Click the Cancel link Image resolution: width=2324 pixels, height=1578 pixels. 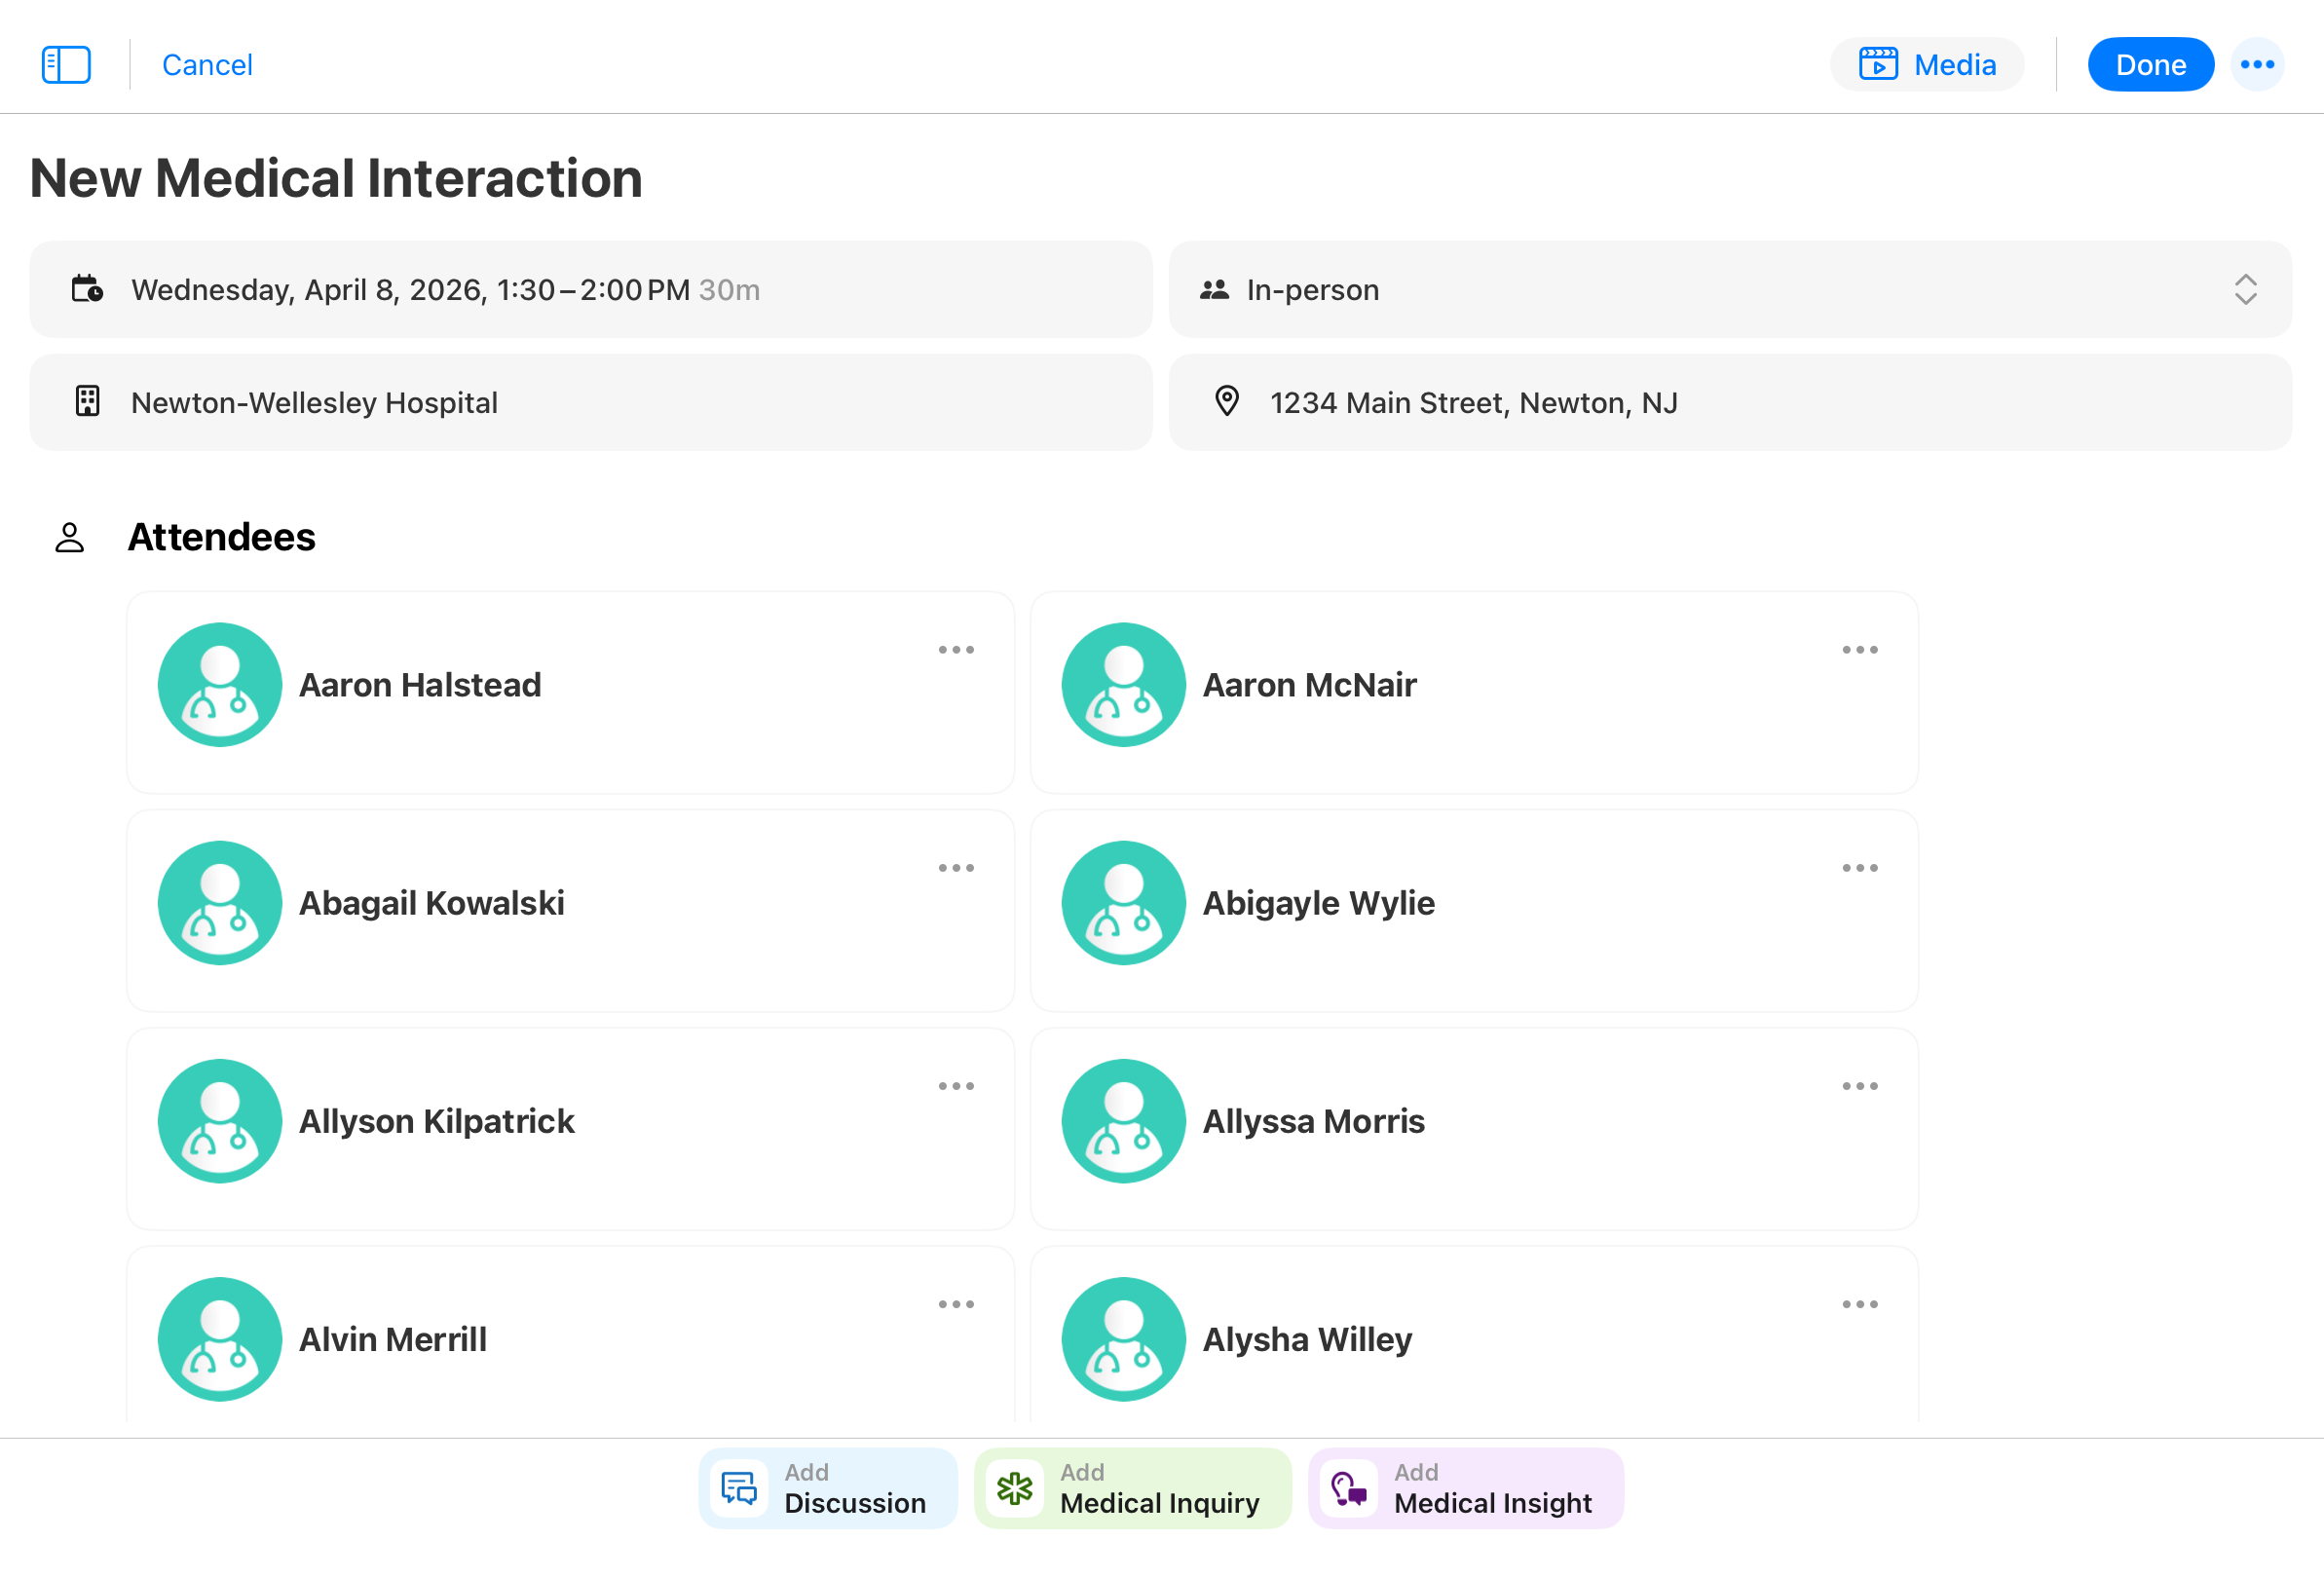coord(207,65)
